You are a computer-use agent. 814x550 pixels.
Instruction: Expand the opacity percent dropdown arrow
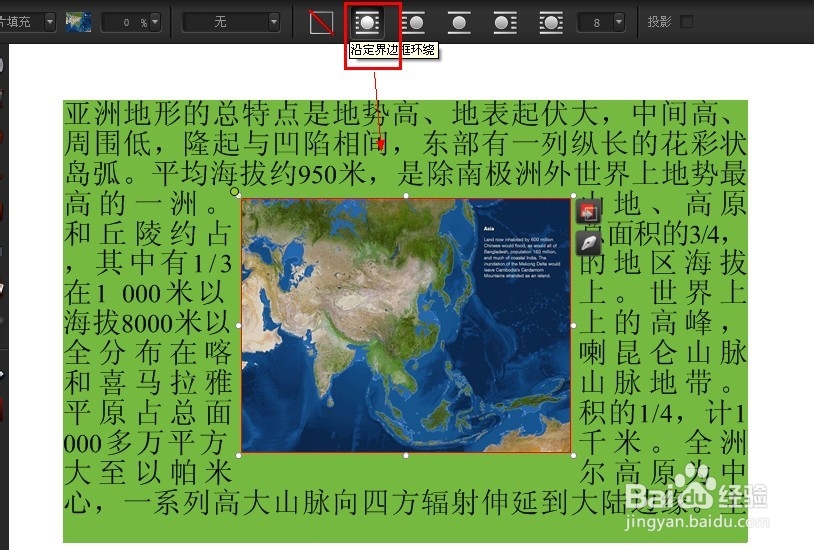(x=154, y=22)
